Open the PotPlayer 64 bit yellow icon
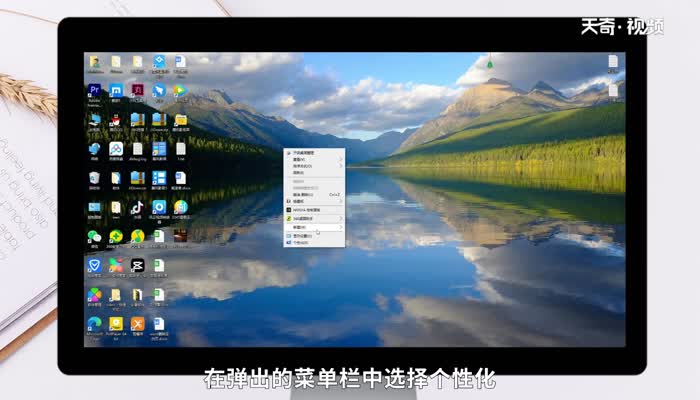700x400 pixels. pyautogui.click(x=116, y=324)
